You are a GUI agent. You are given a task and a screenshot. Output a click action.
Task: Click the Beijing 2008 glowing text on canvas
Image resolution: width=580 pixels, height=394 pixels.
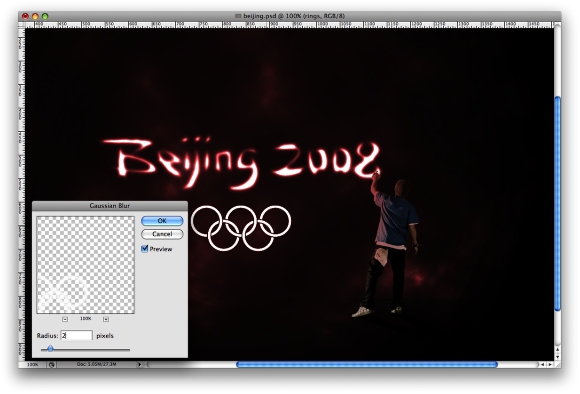242,163
